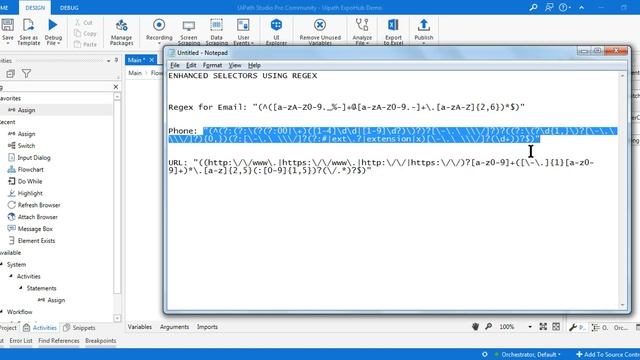
Task: Click the search magnifier in title bar
Action: coord(533,7)
